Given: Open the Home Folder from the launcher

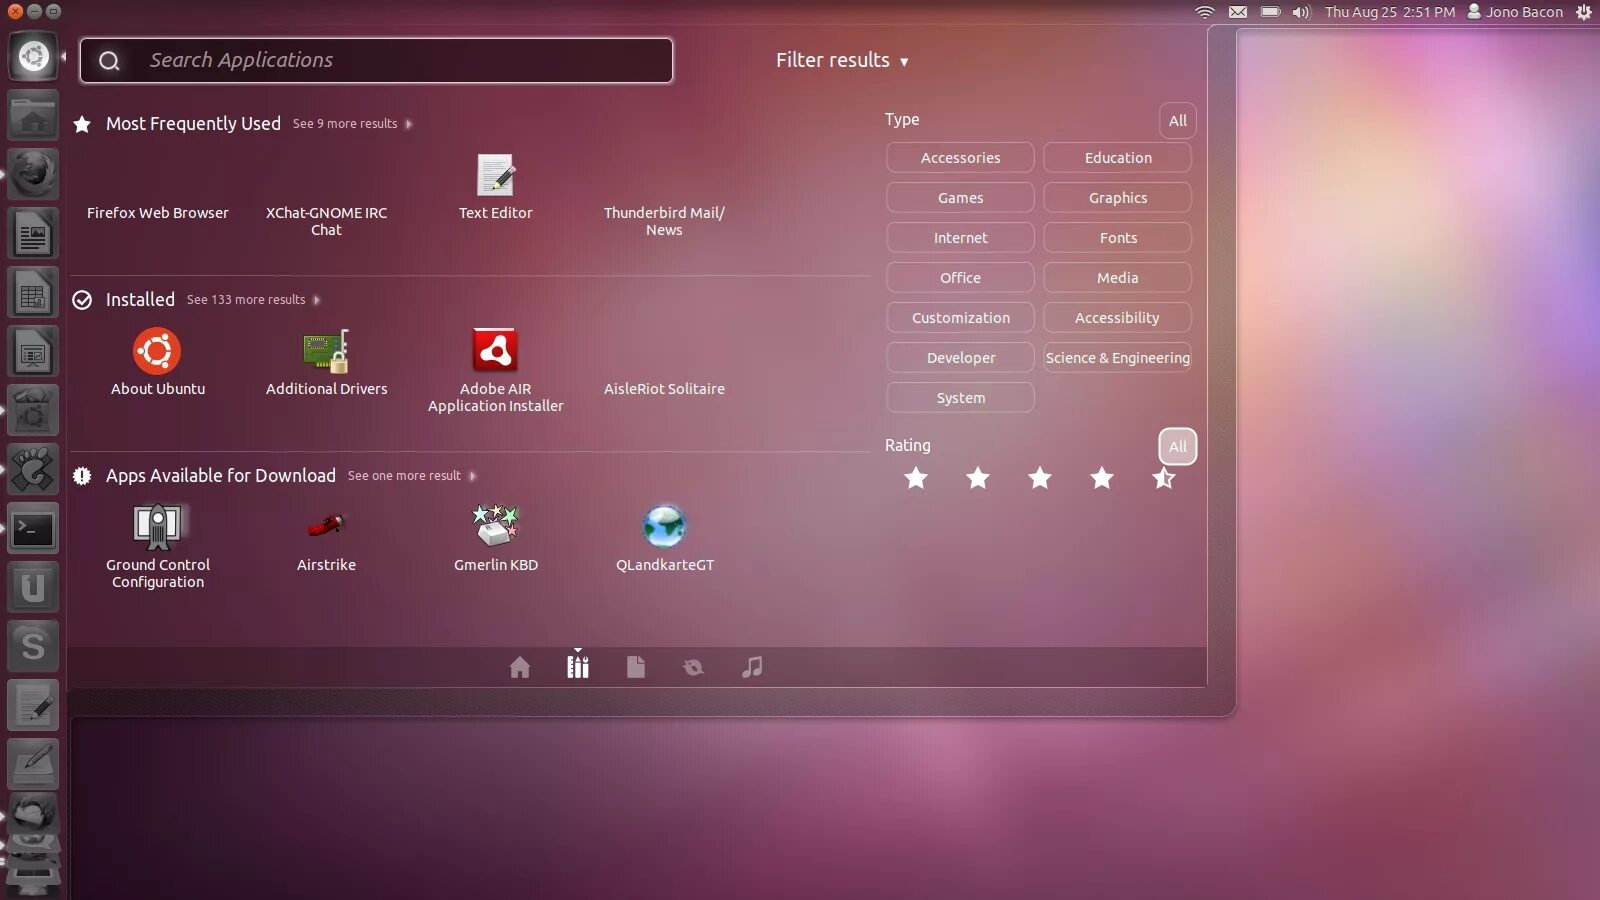Looking at the screenshot, I should pyautogui.click(x=33, y=116).
